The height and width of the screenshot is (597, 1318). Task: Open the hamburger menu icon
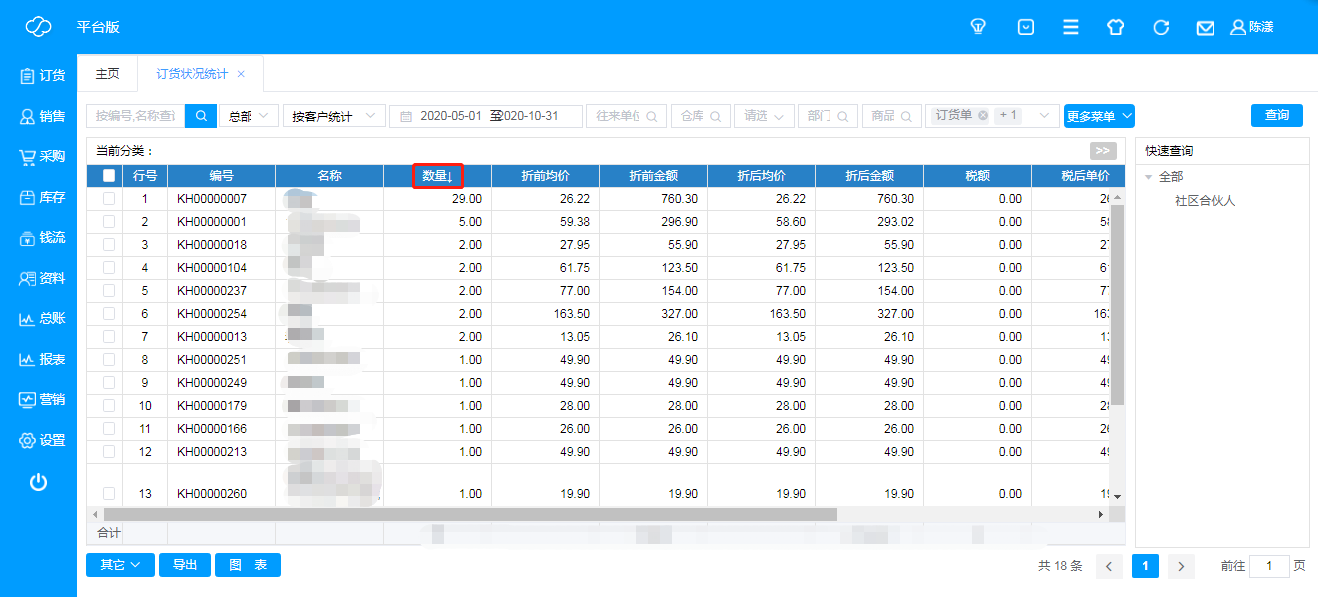click(1071, 27)
